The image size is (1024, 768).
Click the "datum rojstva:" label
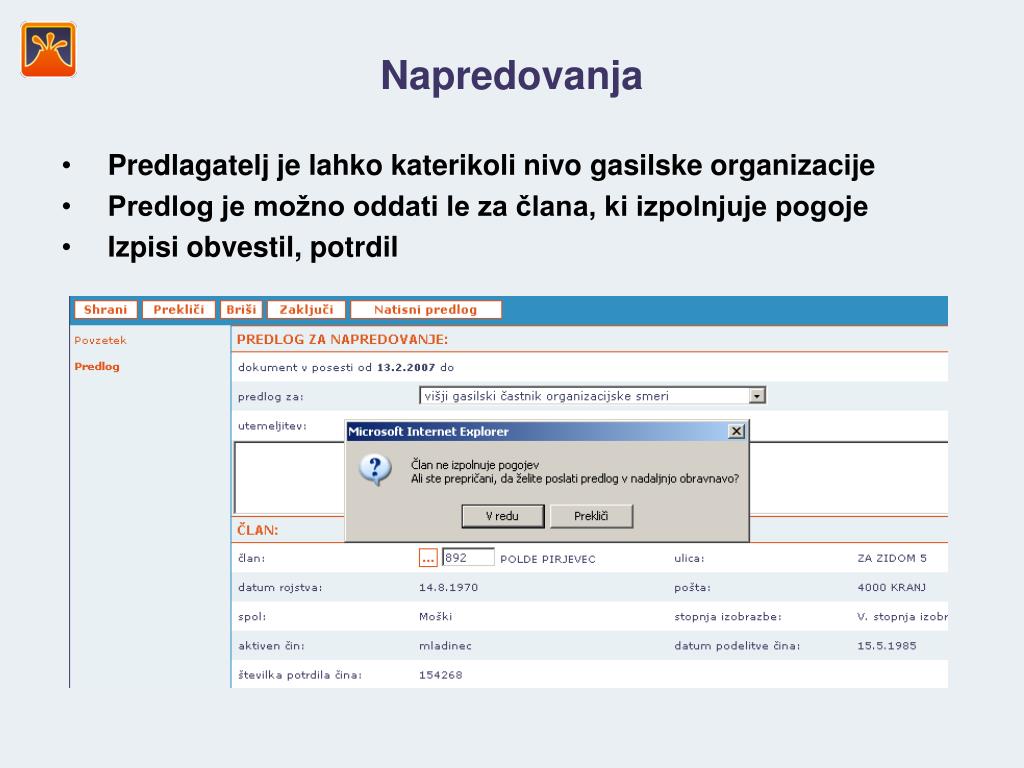[x=280, y=588]
